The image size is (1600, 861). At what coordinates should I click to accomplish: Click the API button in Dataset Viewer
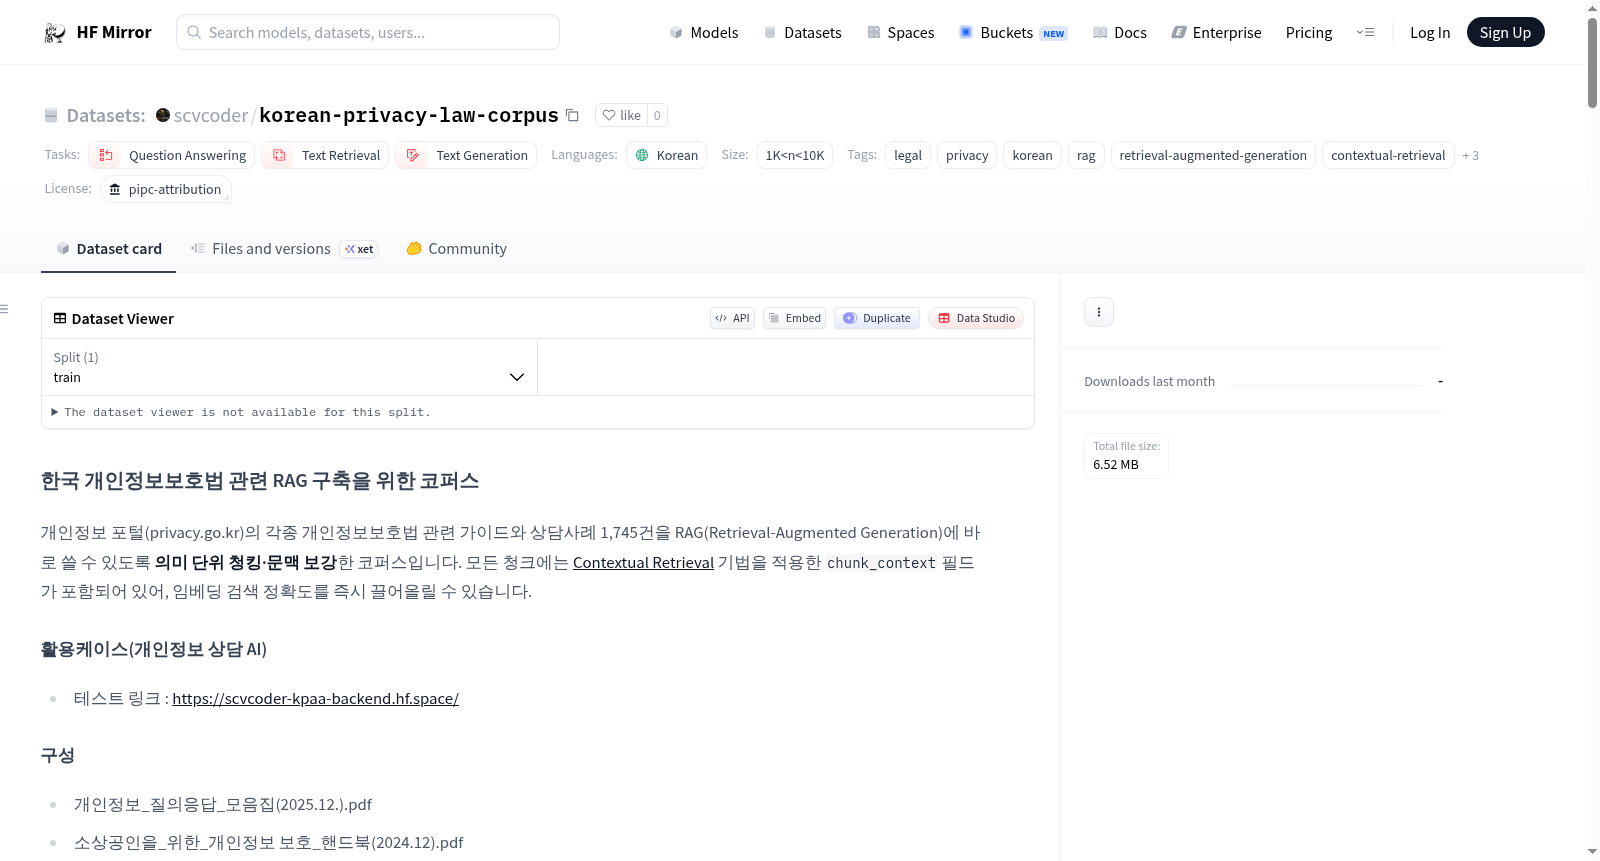coord(732,318)
